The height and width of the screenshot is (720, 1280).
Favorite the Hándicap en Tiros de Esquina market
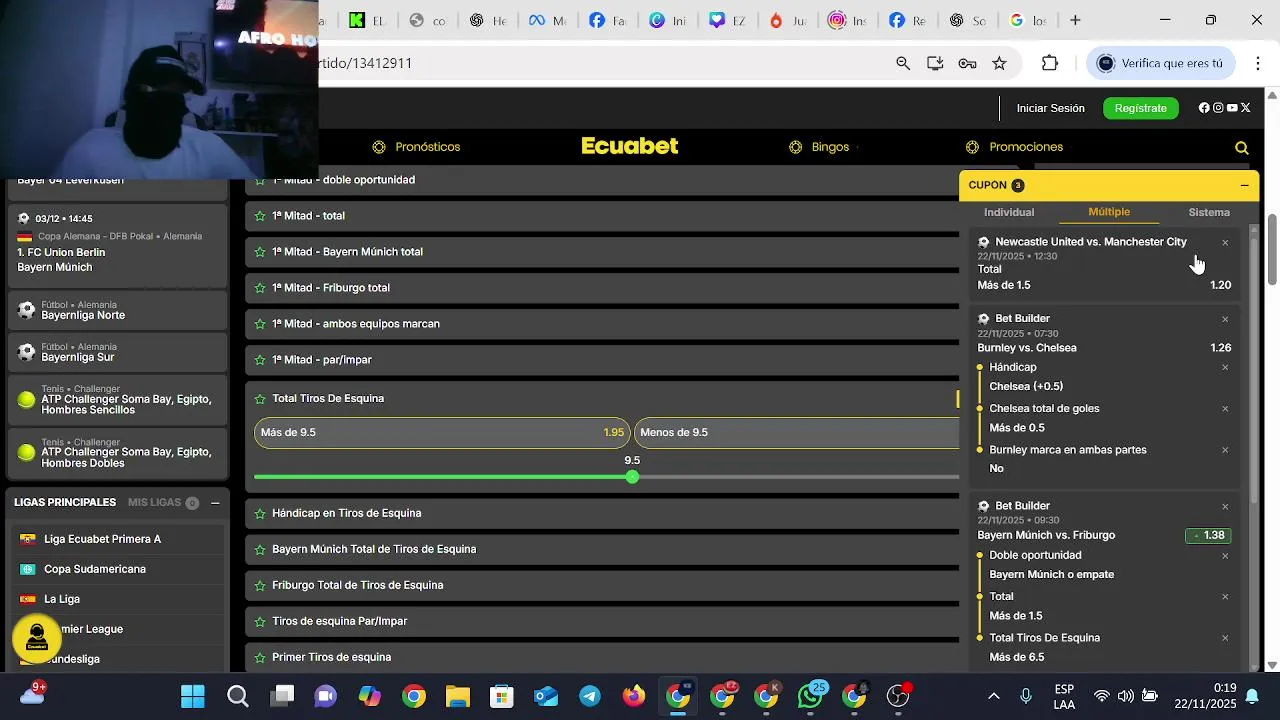tap(260, 513)
